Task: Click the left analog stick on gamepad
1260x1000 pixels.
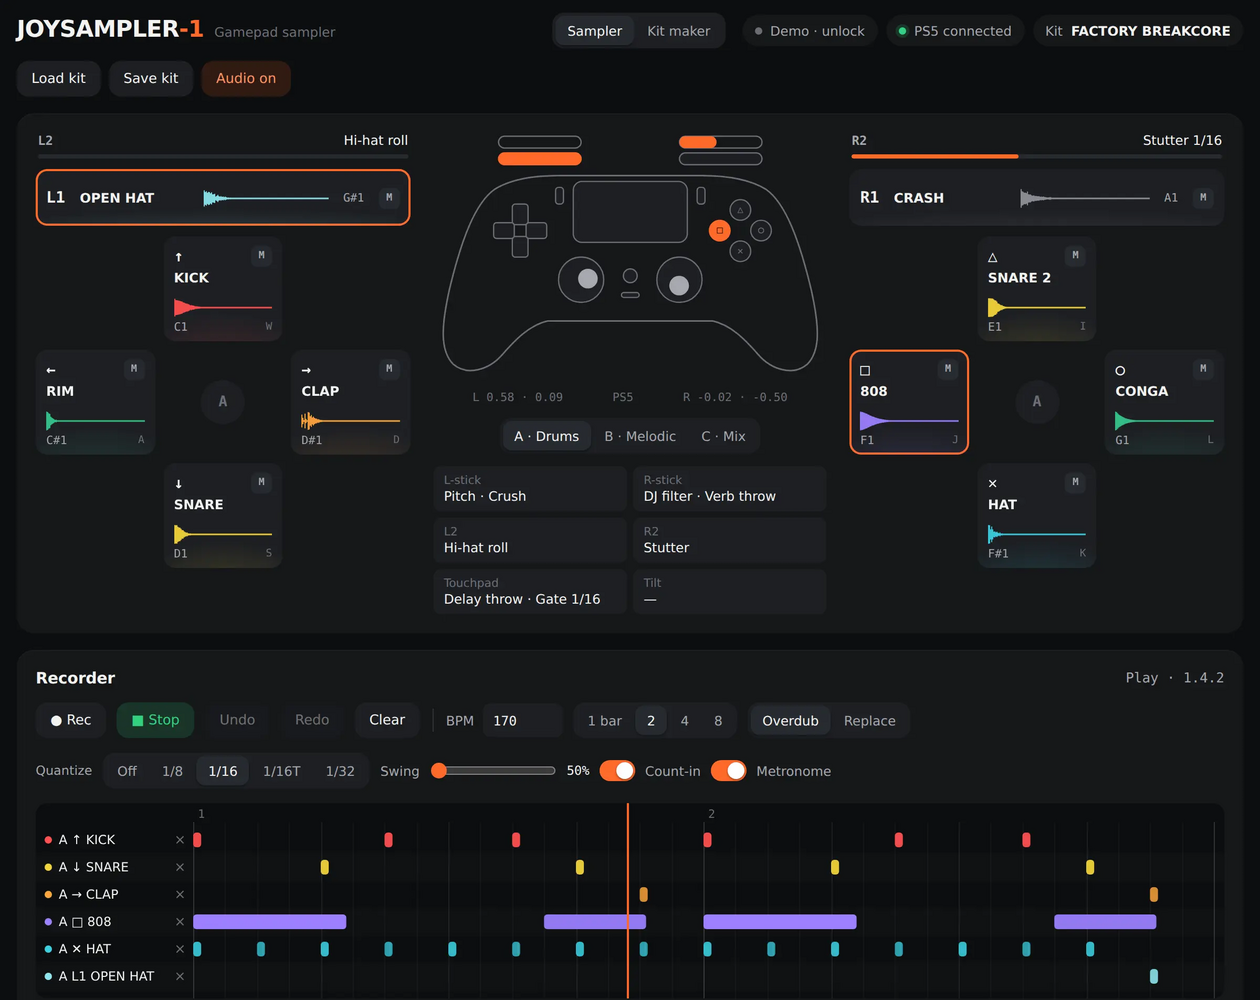Action: click(x=581, y=279)
